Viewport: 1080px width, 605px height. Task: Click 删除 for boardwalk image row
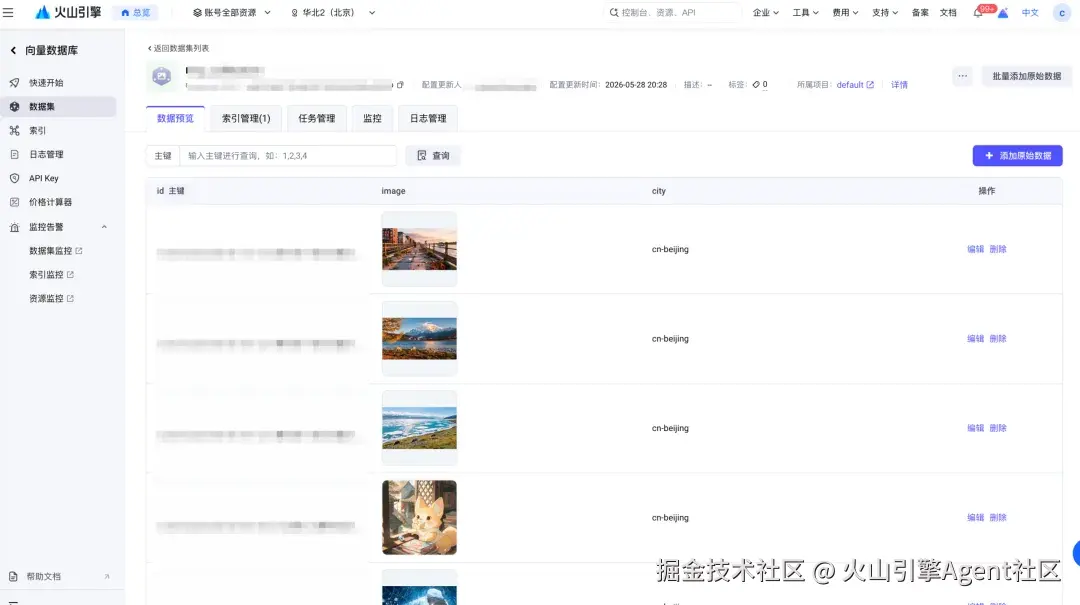(x=998, y=249)
